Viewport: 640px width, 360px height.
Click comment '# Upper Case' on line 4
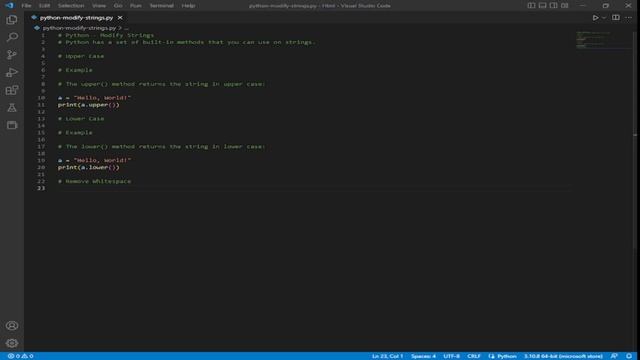tap(81, 56)
